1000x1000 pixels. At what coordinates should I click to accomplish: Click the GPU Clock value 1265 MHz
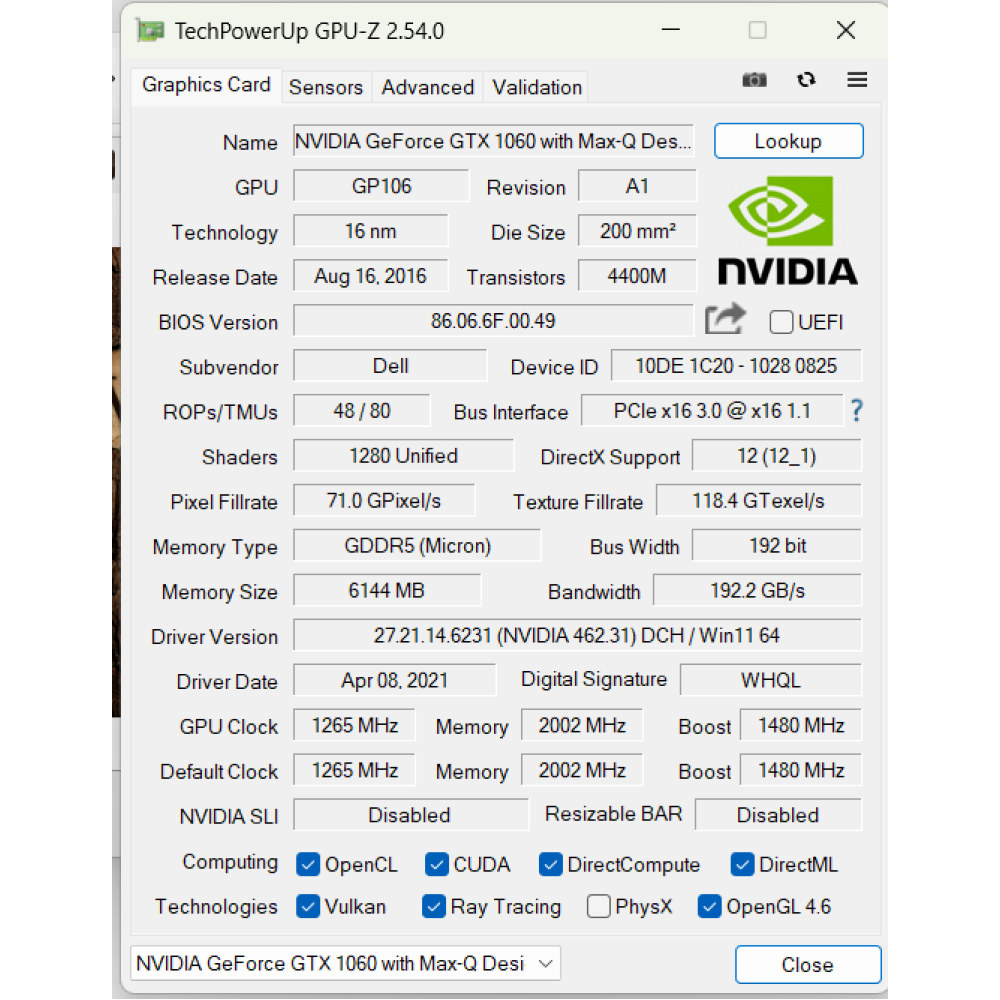(x=354, y=725)
